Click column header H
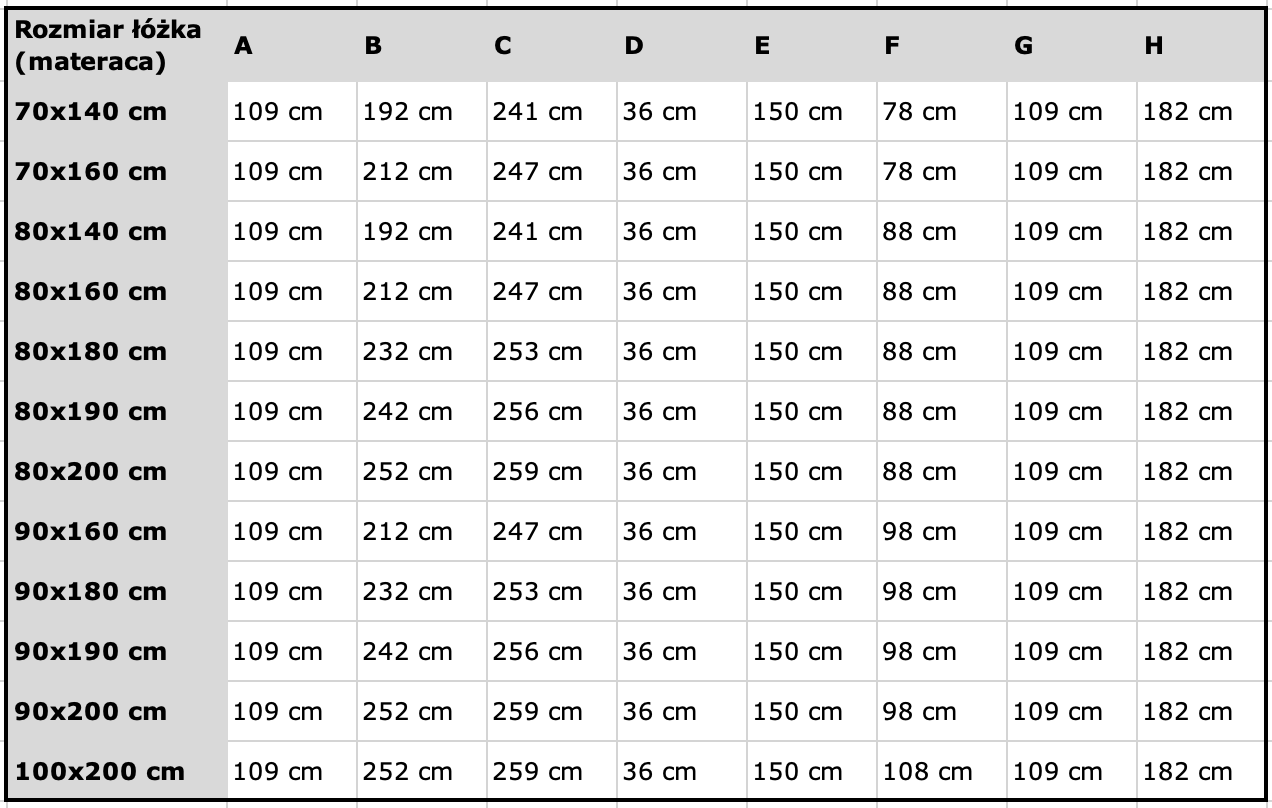Viewport: 1272px width, 808px height. (1203, 46)
